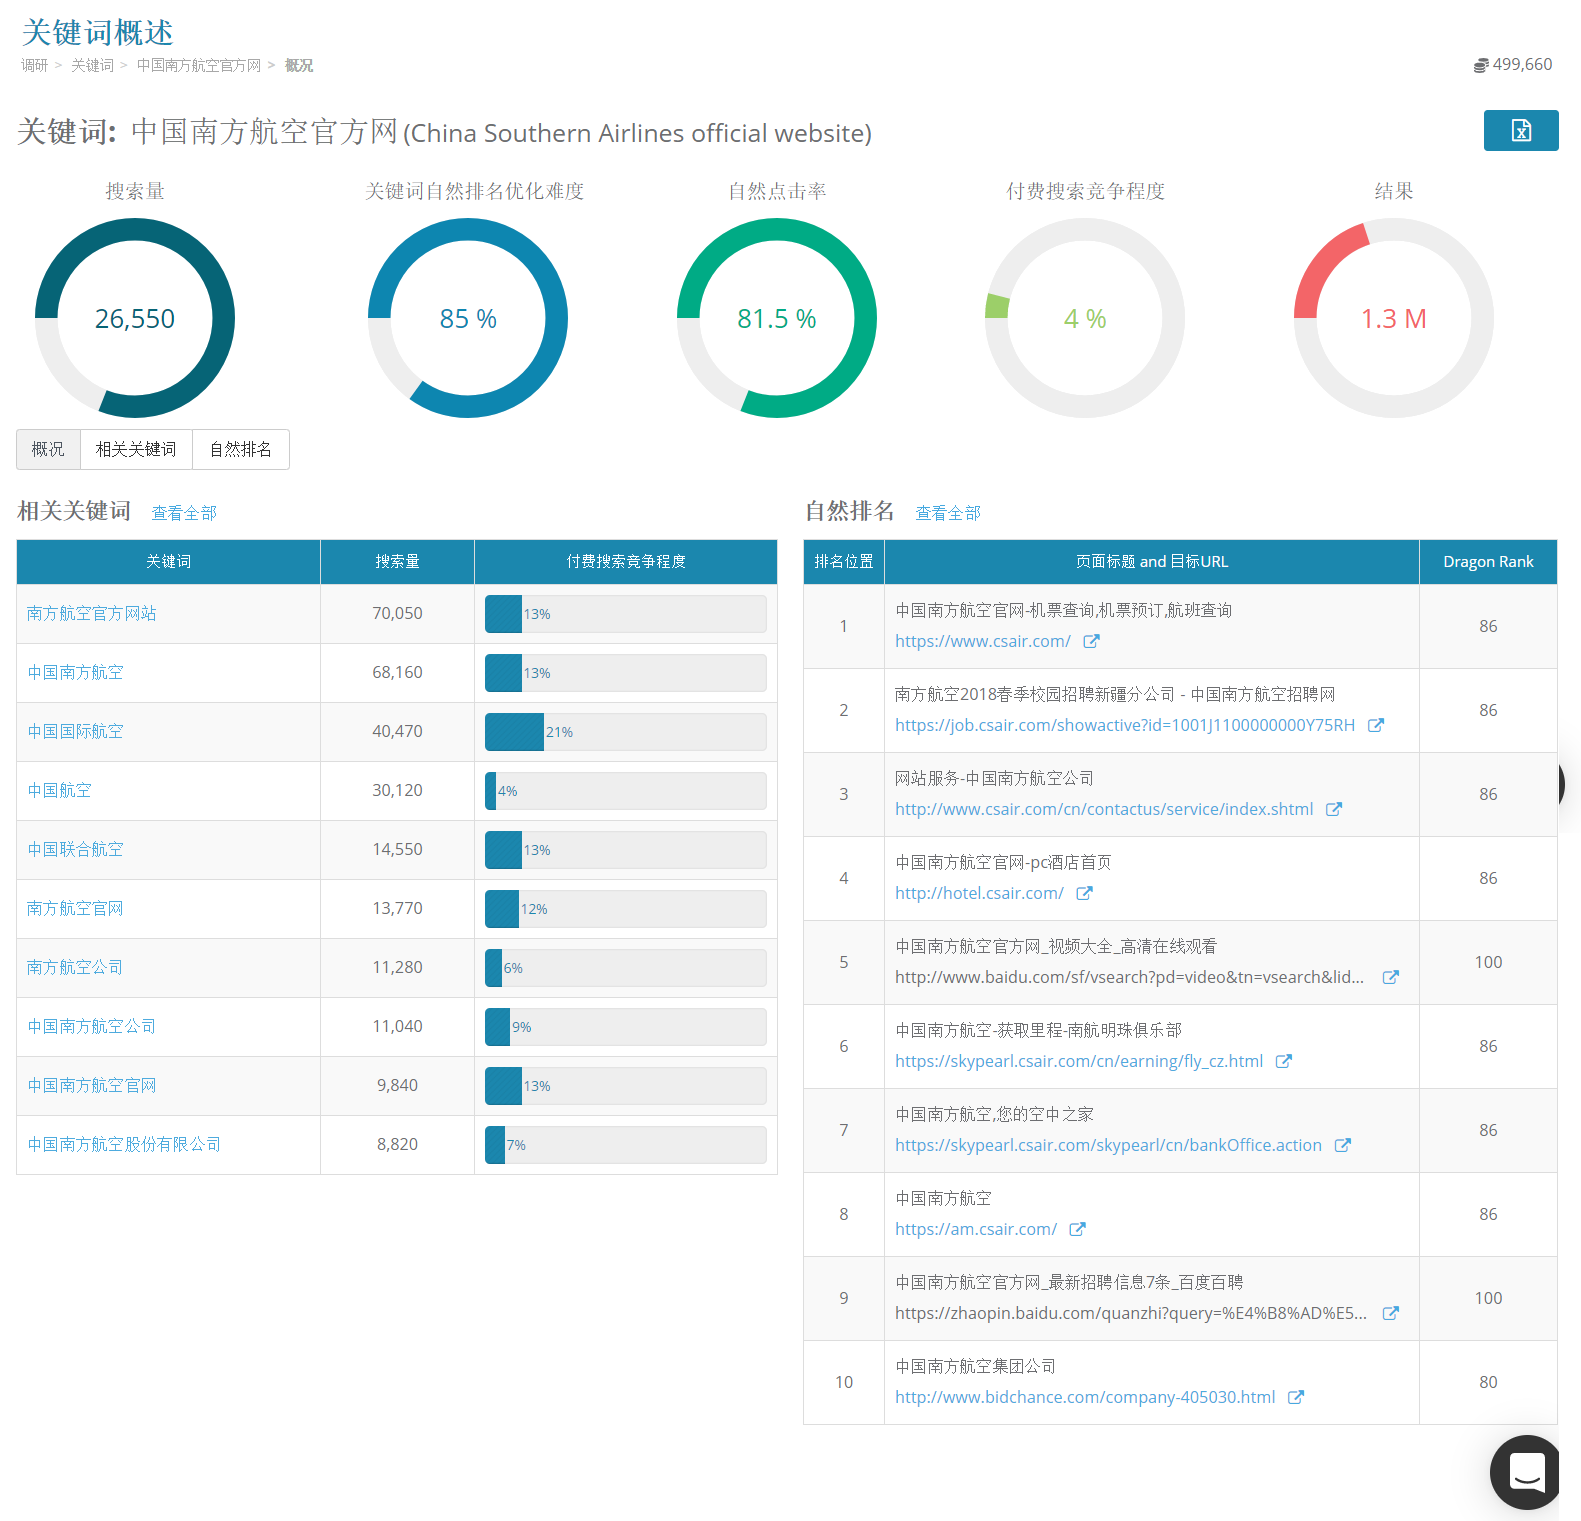Open keyword 中国航空

pos(60,790)
